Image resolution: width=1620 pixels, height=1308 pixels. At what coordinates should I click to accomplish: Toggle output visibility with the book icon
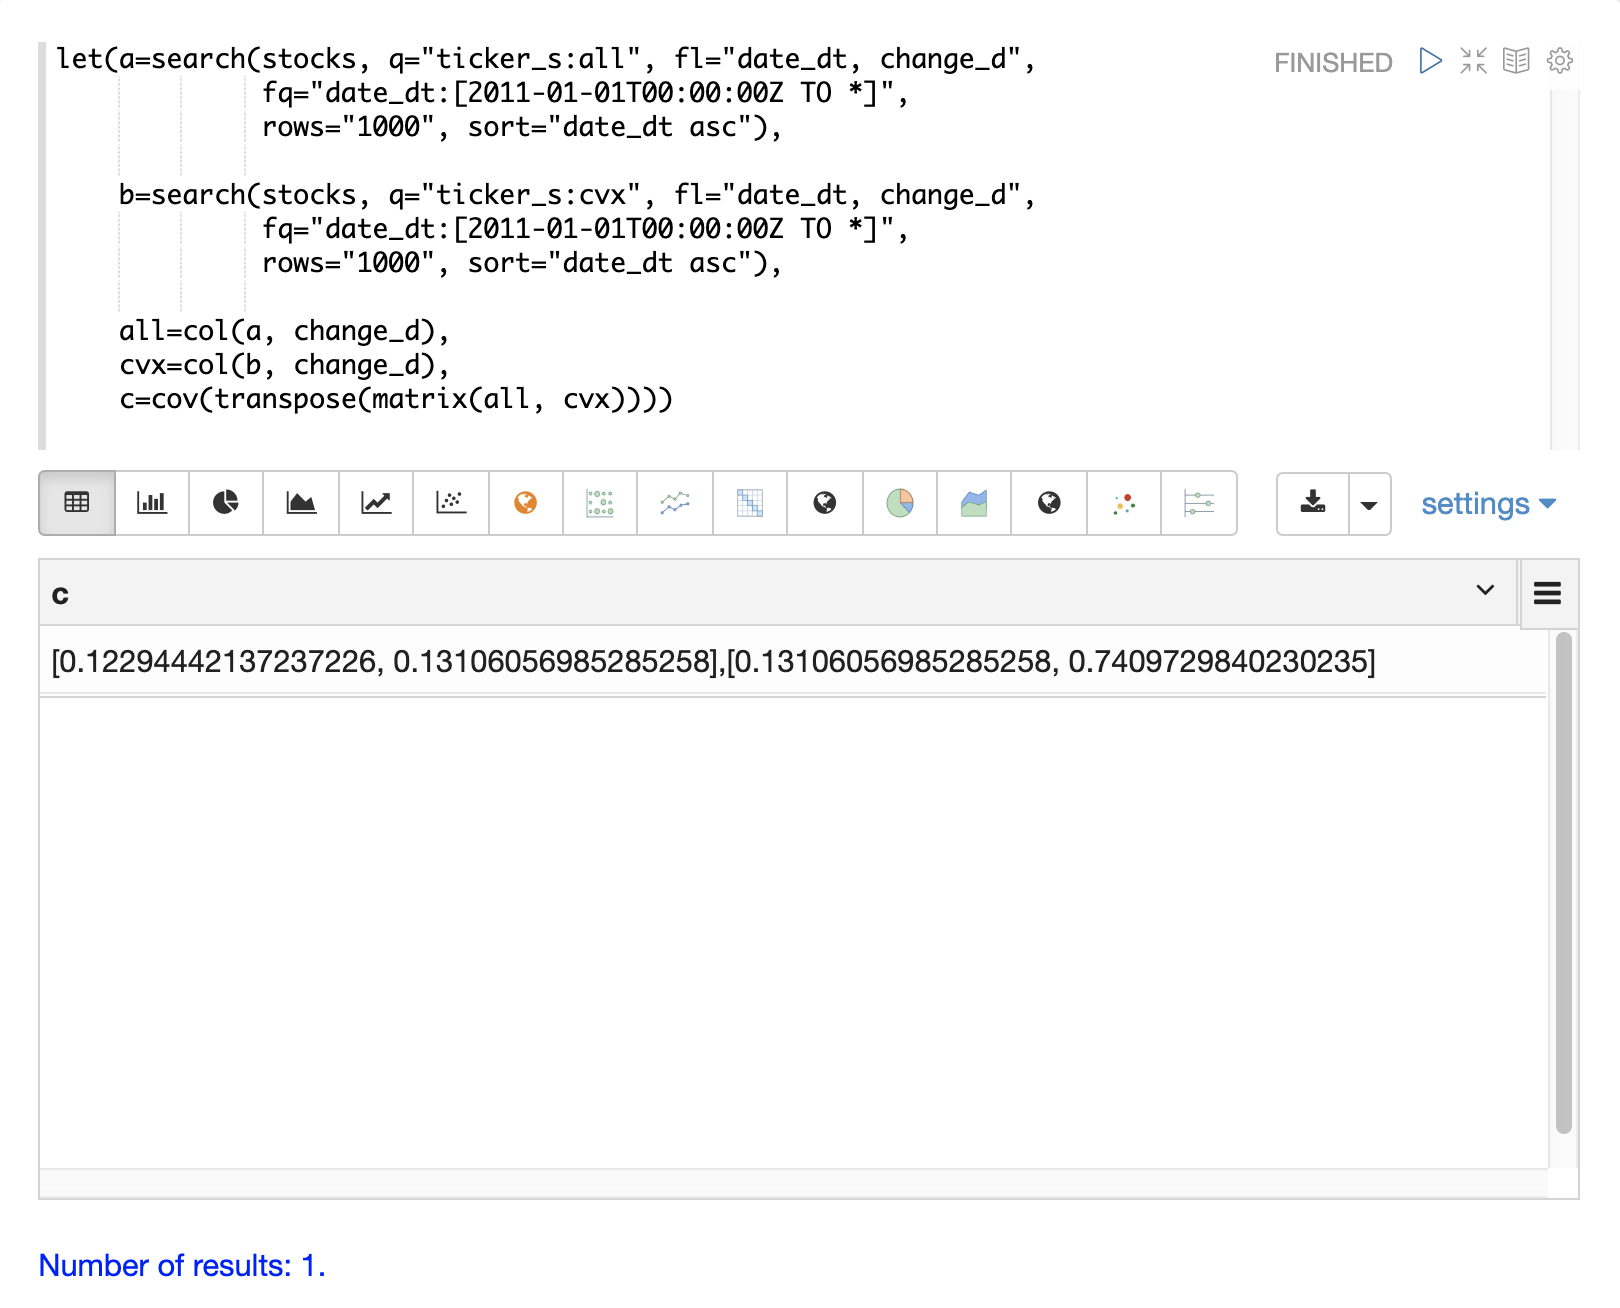pos(1516,61)
